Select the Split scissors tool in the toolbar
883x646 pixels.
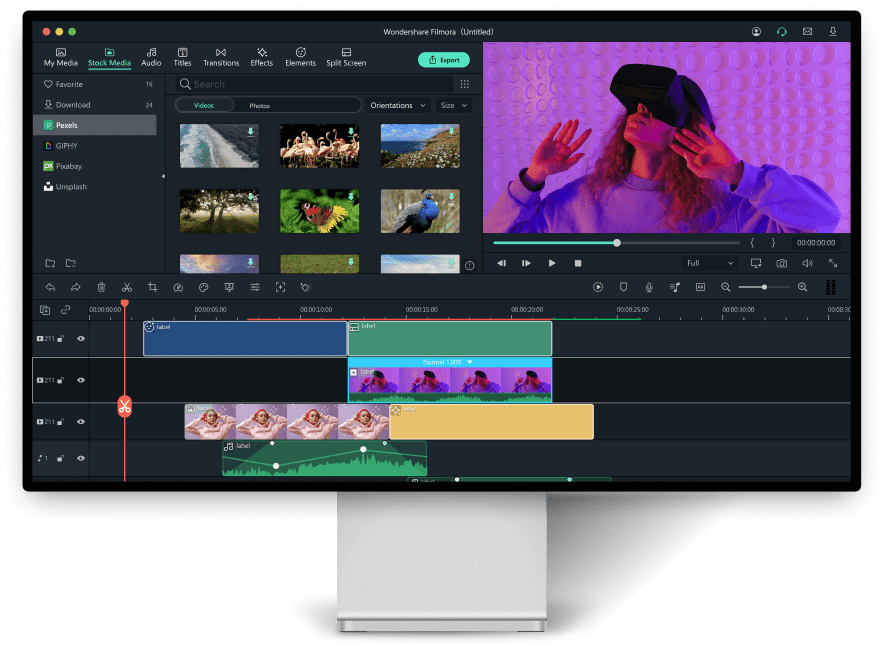pyautogui.click(x=127, y=287)
